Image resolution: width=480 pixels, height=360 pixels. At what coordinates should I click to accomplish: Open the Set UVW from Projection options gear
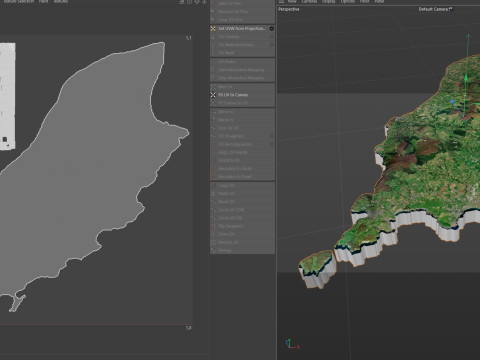(272, 29)
